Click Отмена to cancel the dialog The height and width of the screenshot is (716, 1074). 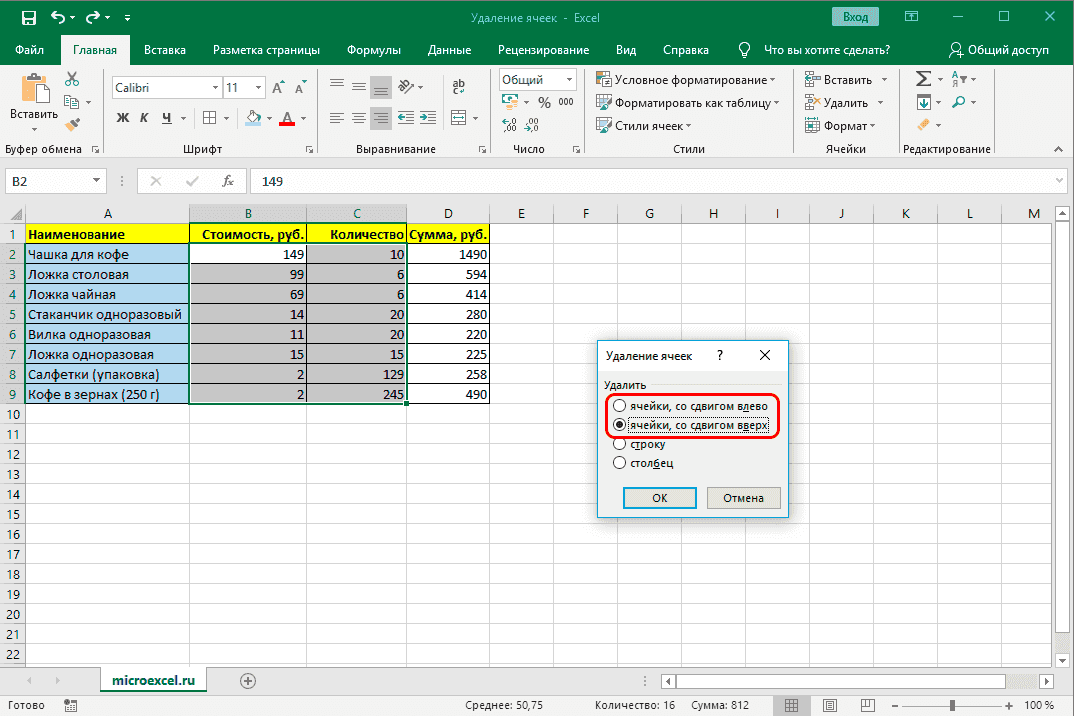[x=743, y=498]
